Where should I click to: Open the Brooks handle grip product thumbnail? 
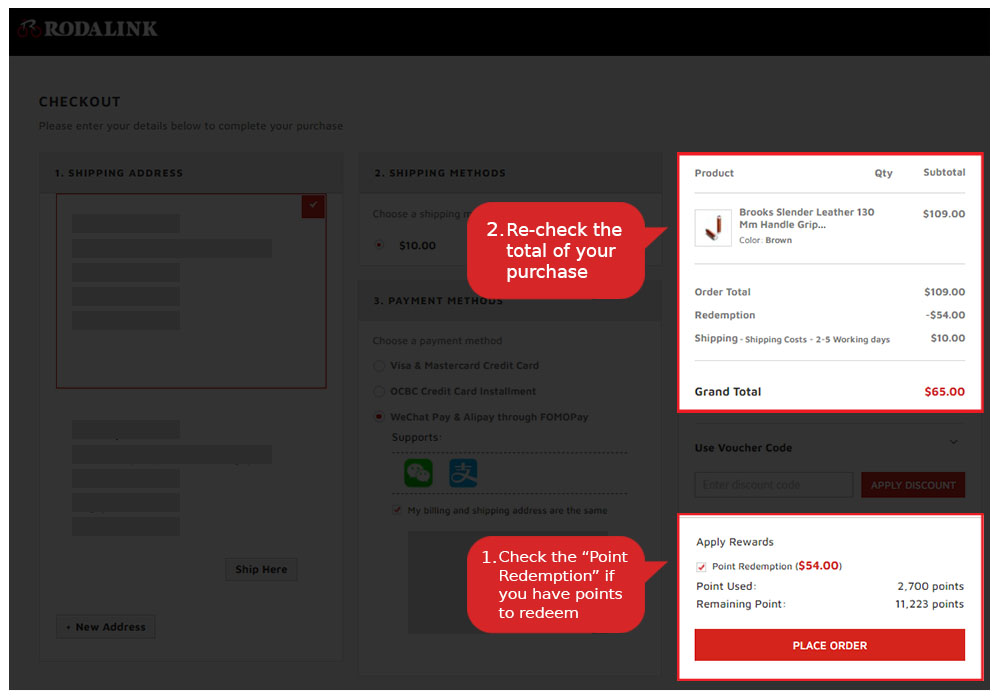pos(713,228)
